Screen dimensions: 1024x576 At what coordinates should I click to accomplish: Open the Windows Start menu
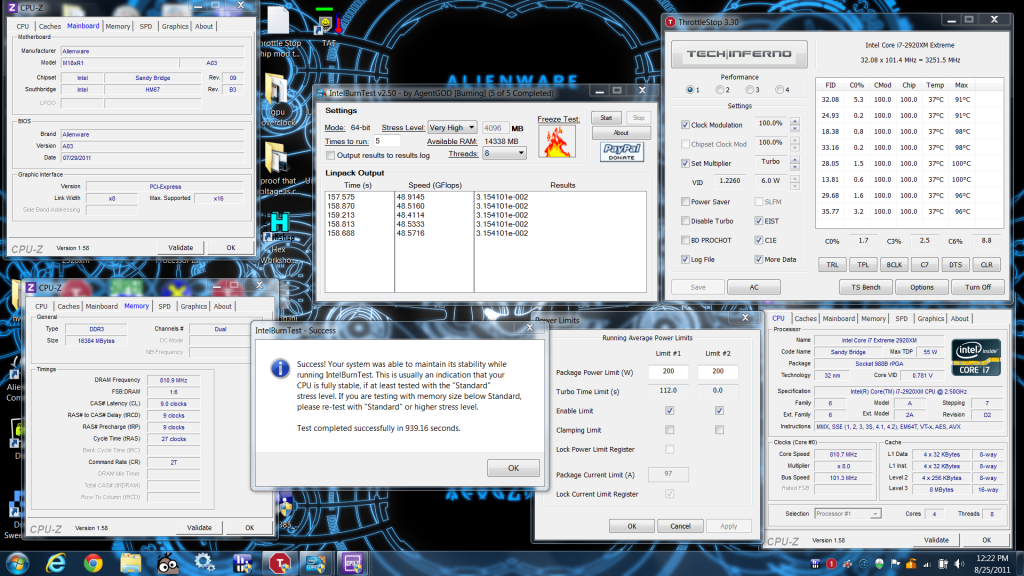point(17,563)
